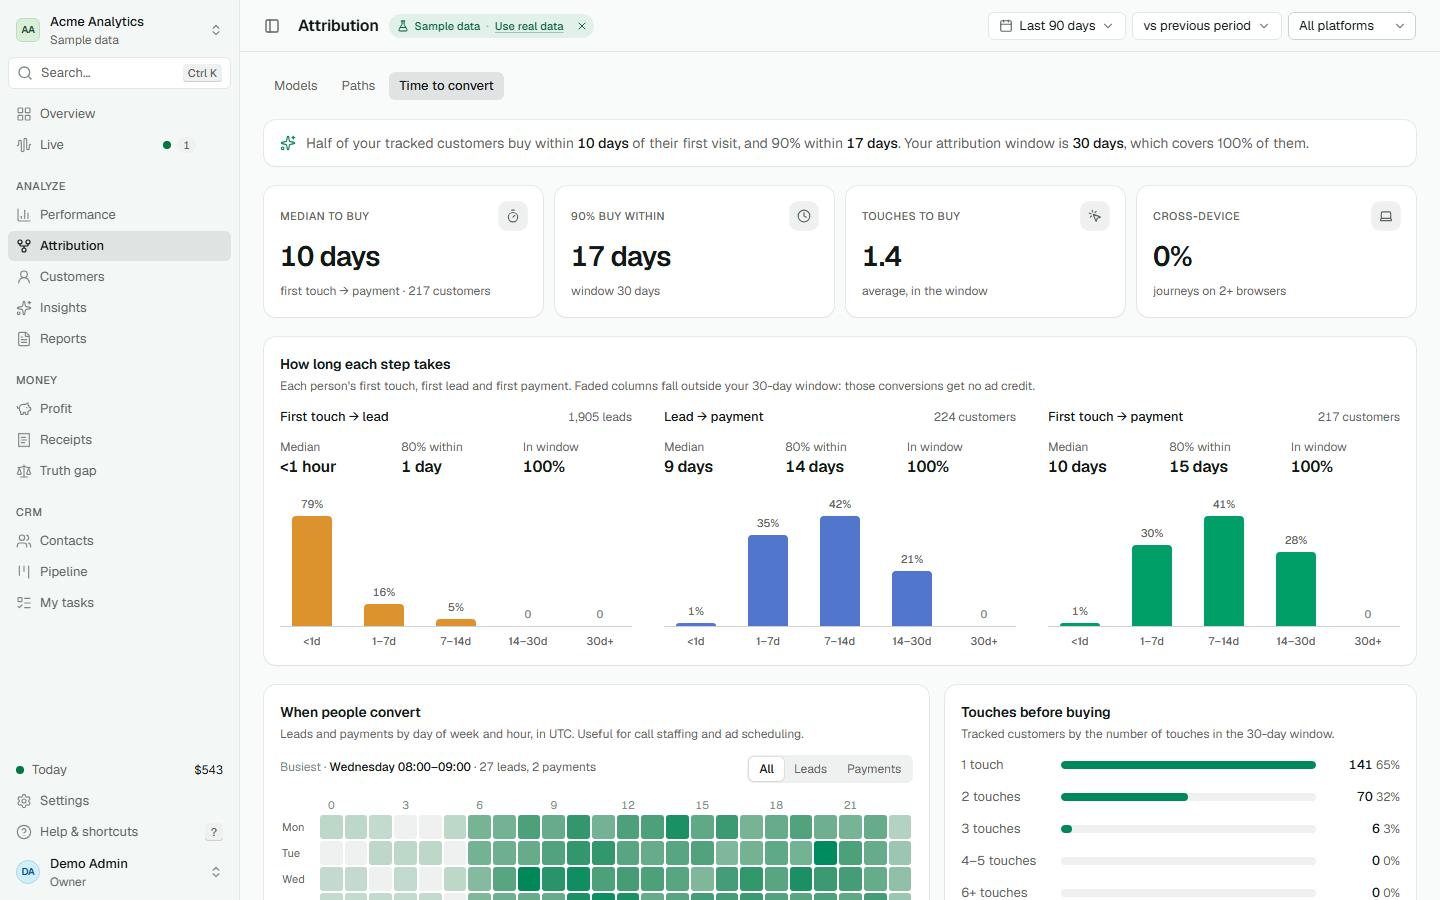1440x900 pixels.
Task: Select the Time to convert tab
Action: point(446,86)
